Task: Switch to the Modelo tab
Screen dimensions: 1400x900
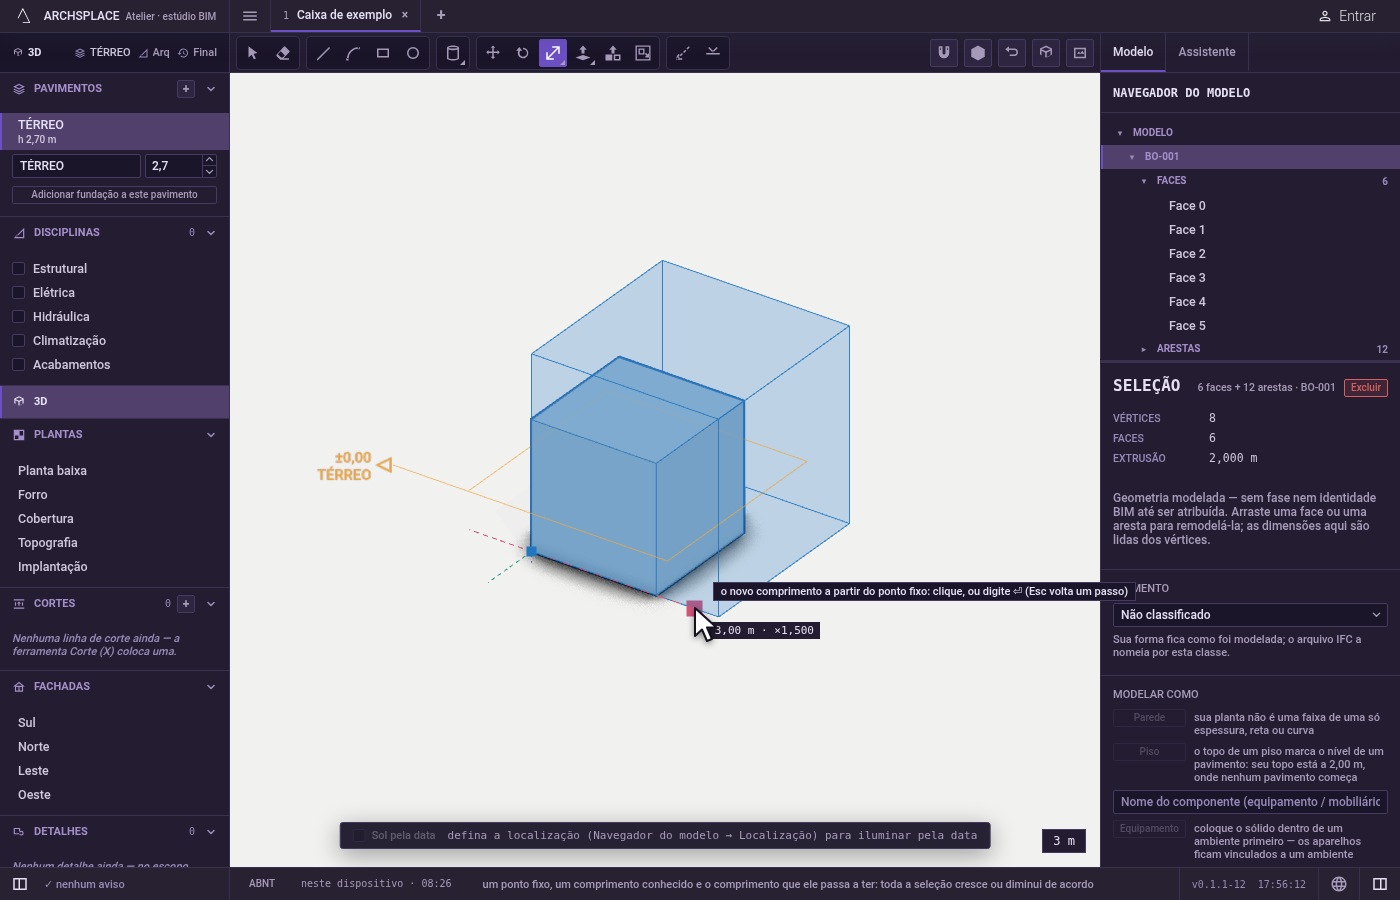Action: pyautogui.click(x=1133, y=52)
